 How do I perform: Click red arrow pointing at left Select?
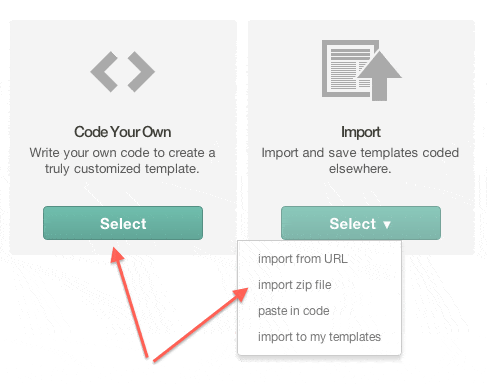point(129,303)
